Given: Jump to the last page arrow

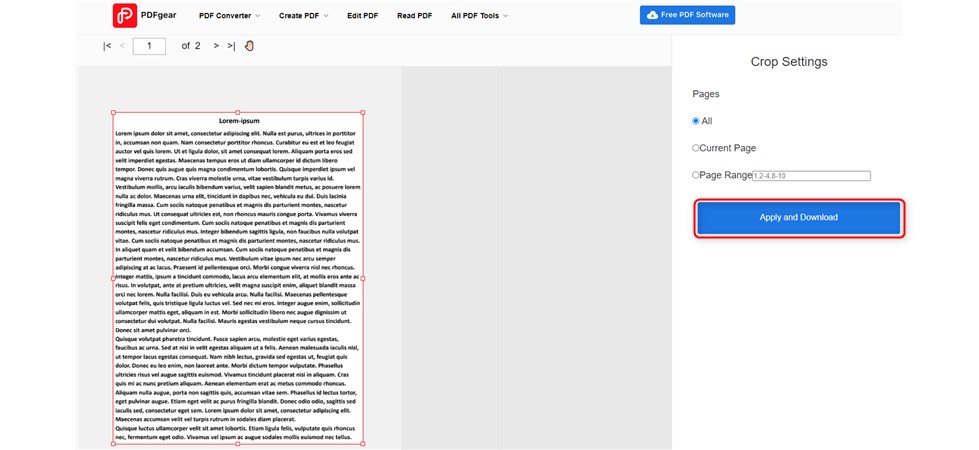Looking at the screenshot, I should [232, 46].
